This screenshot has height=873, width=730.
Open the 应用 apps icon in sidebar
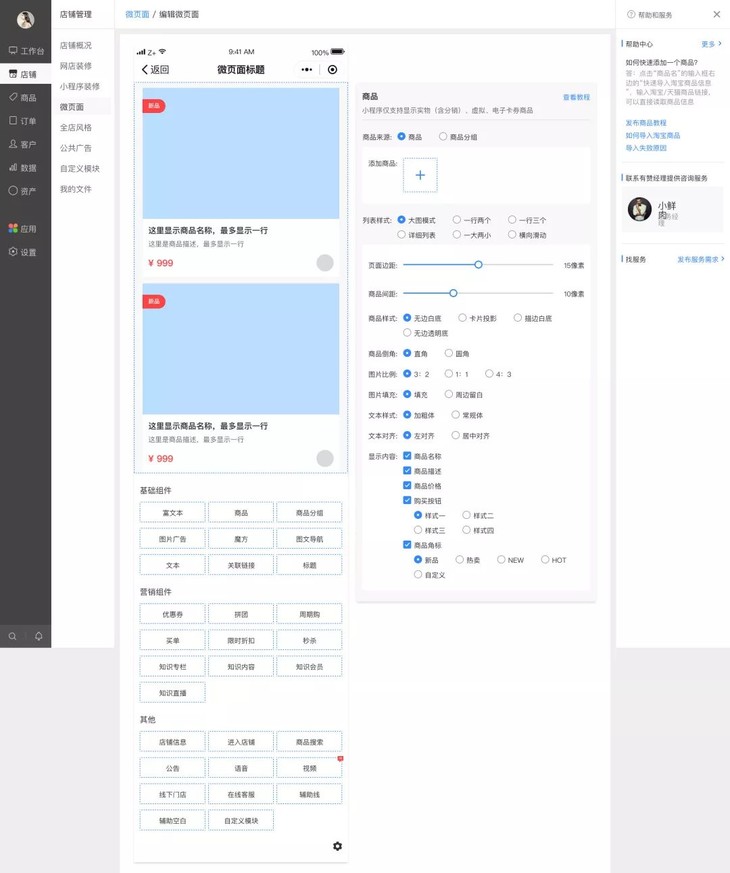coord(13,228)
